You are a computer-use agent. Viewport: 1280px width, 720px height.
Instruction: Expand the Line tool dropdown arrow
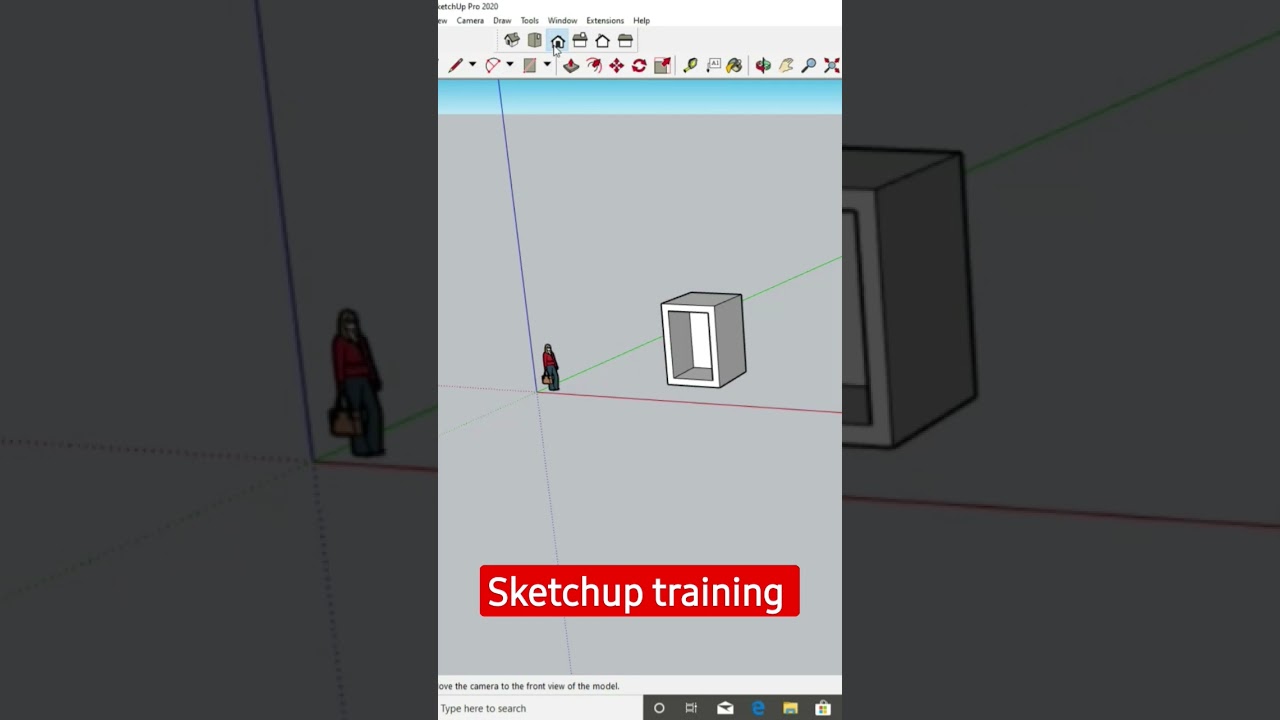pos(472,65)
